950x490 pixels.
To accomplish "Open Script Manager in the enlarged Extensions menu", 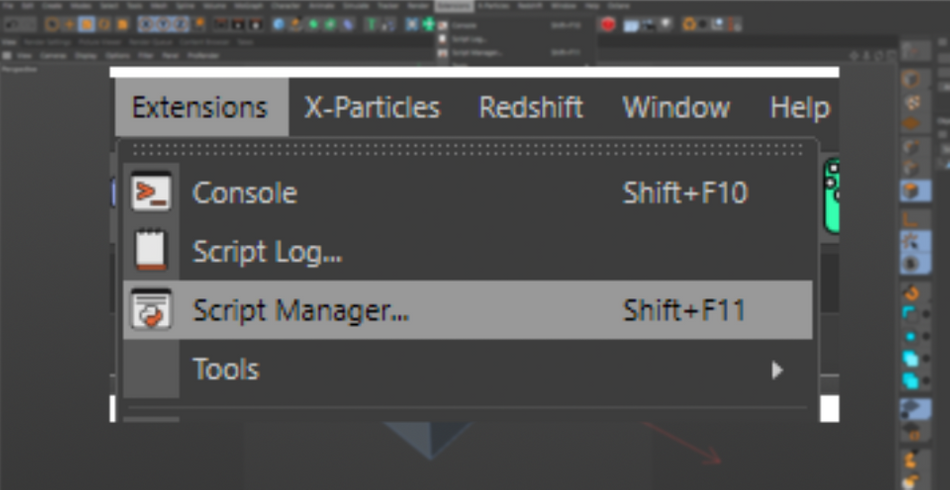I will click(x=467, y=310).
